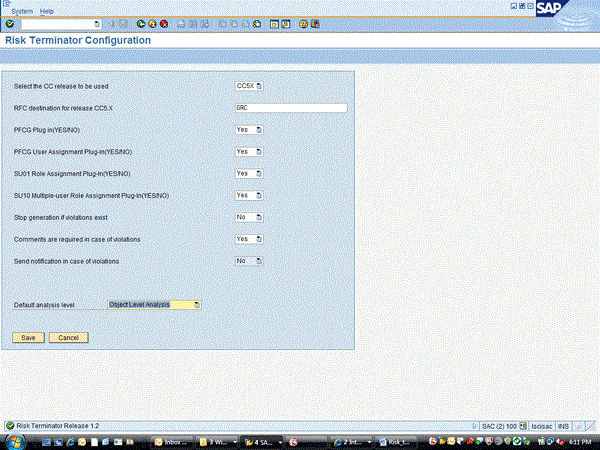Open the CC release dropdown showing CC5X

tap(260, 86)
